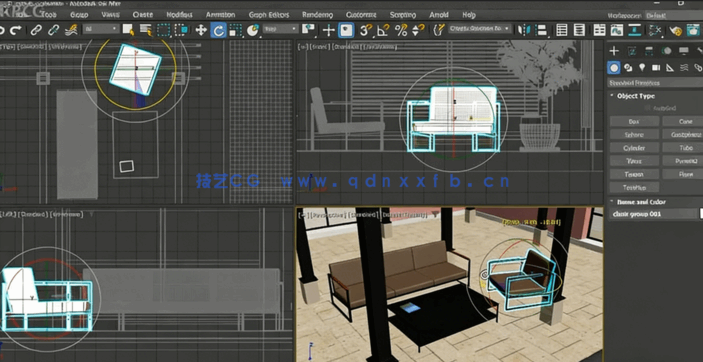Viewport: 703px width, 362px height.
Task: Switch to the Display panel tab
Action: coord(684,51)
